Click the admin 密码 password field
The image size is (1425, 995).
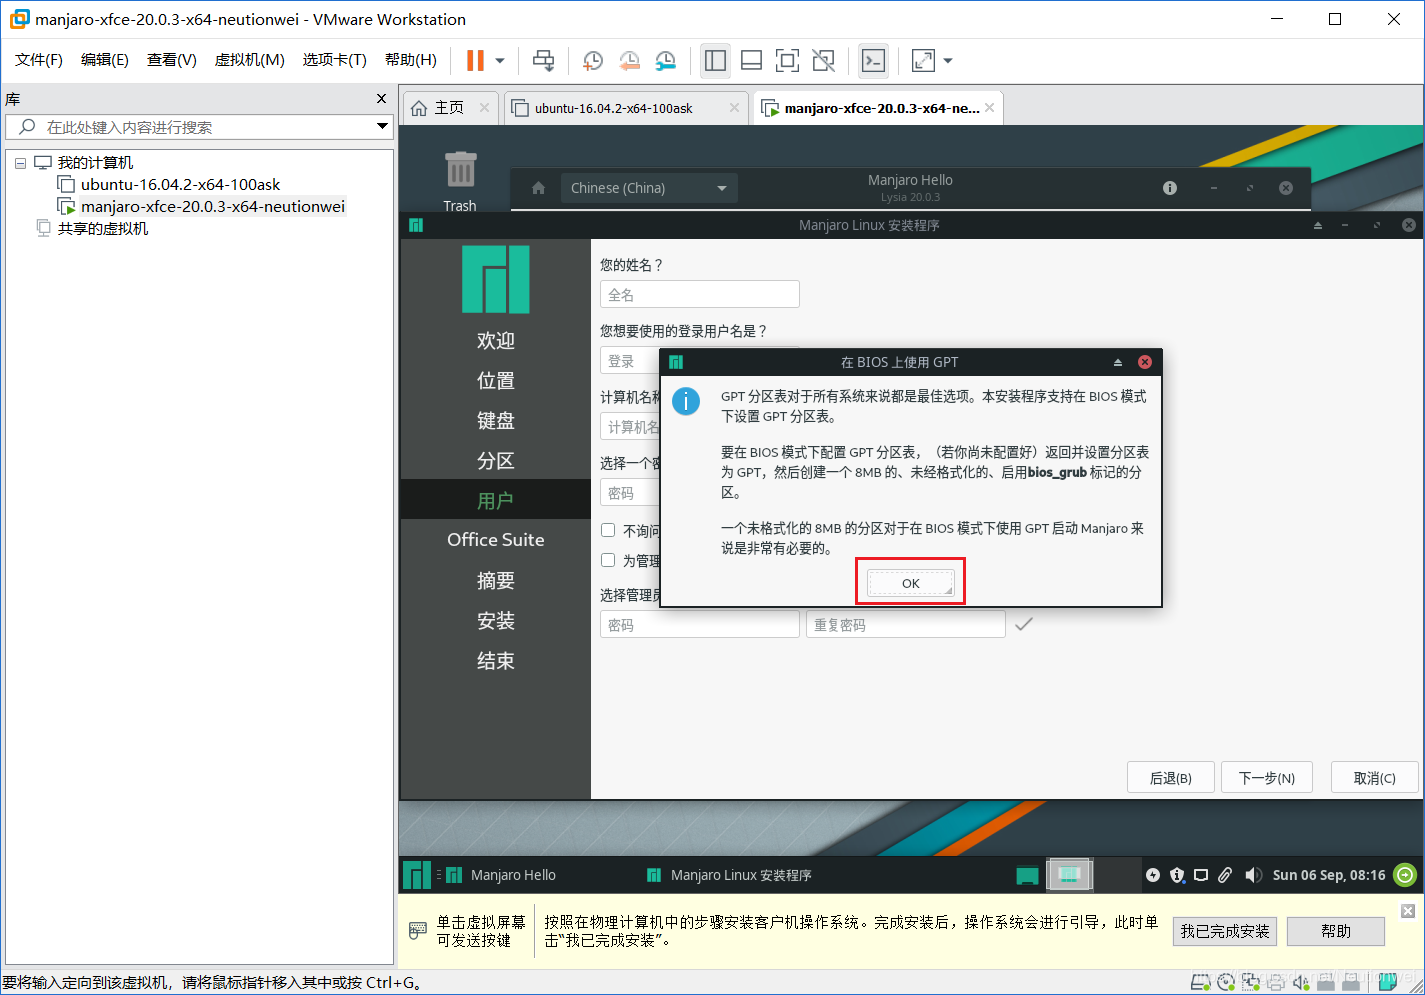[x=699, y=625]
